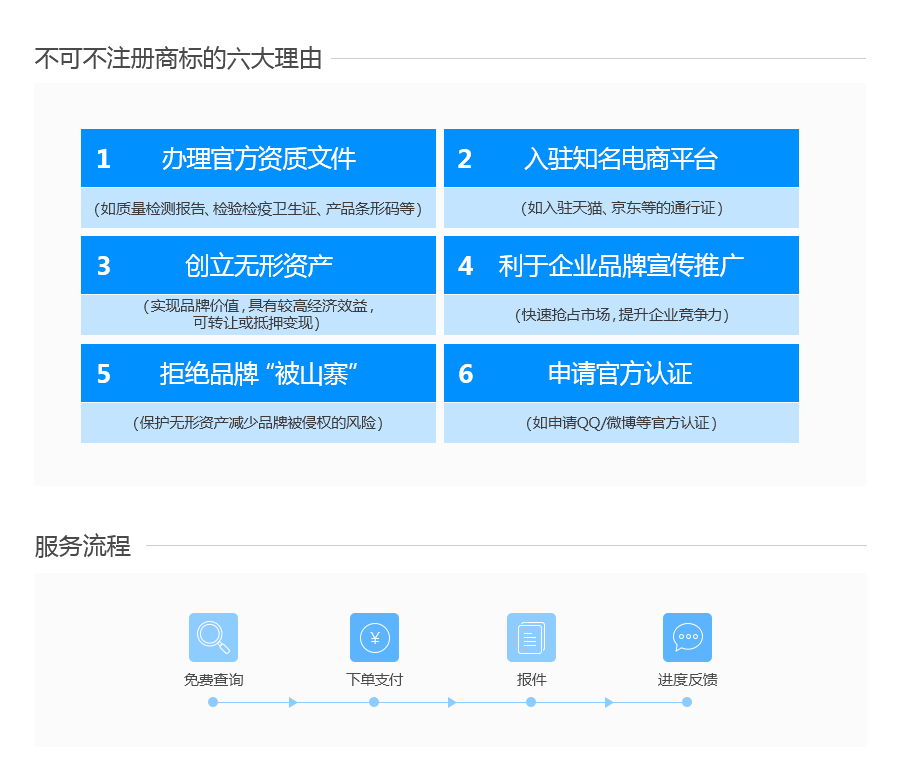Click the yen icon for 下单支付
898x771 pixels.
tap(374, 637)
